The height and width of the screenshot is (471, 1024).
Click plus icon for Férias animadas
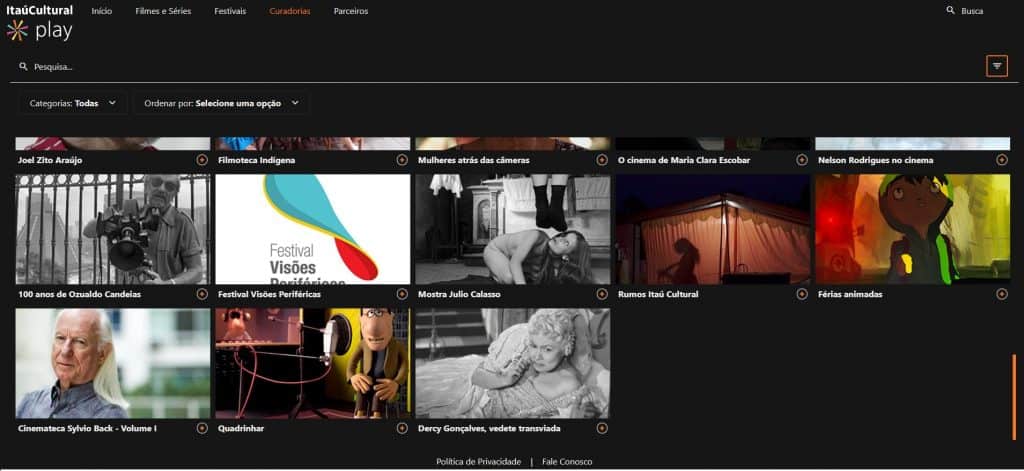point(1001,294)
